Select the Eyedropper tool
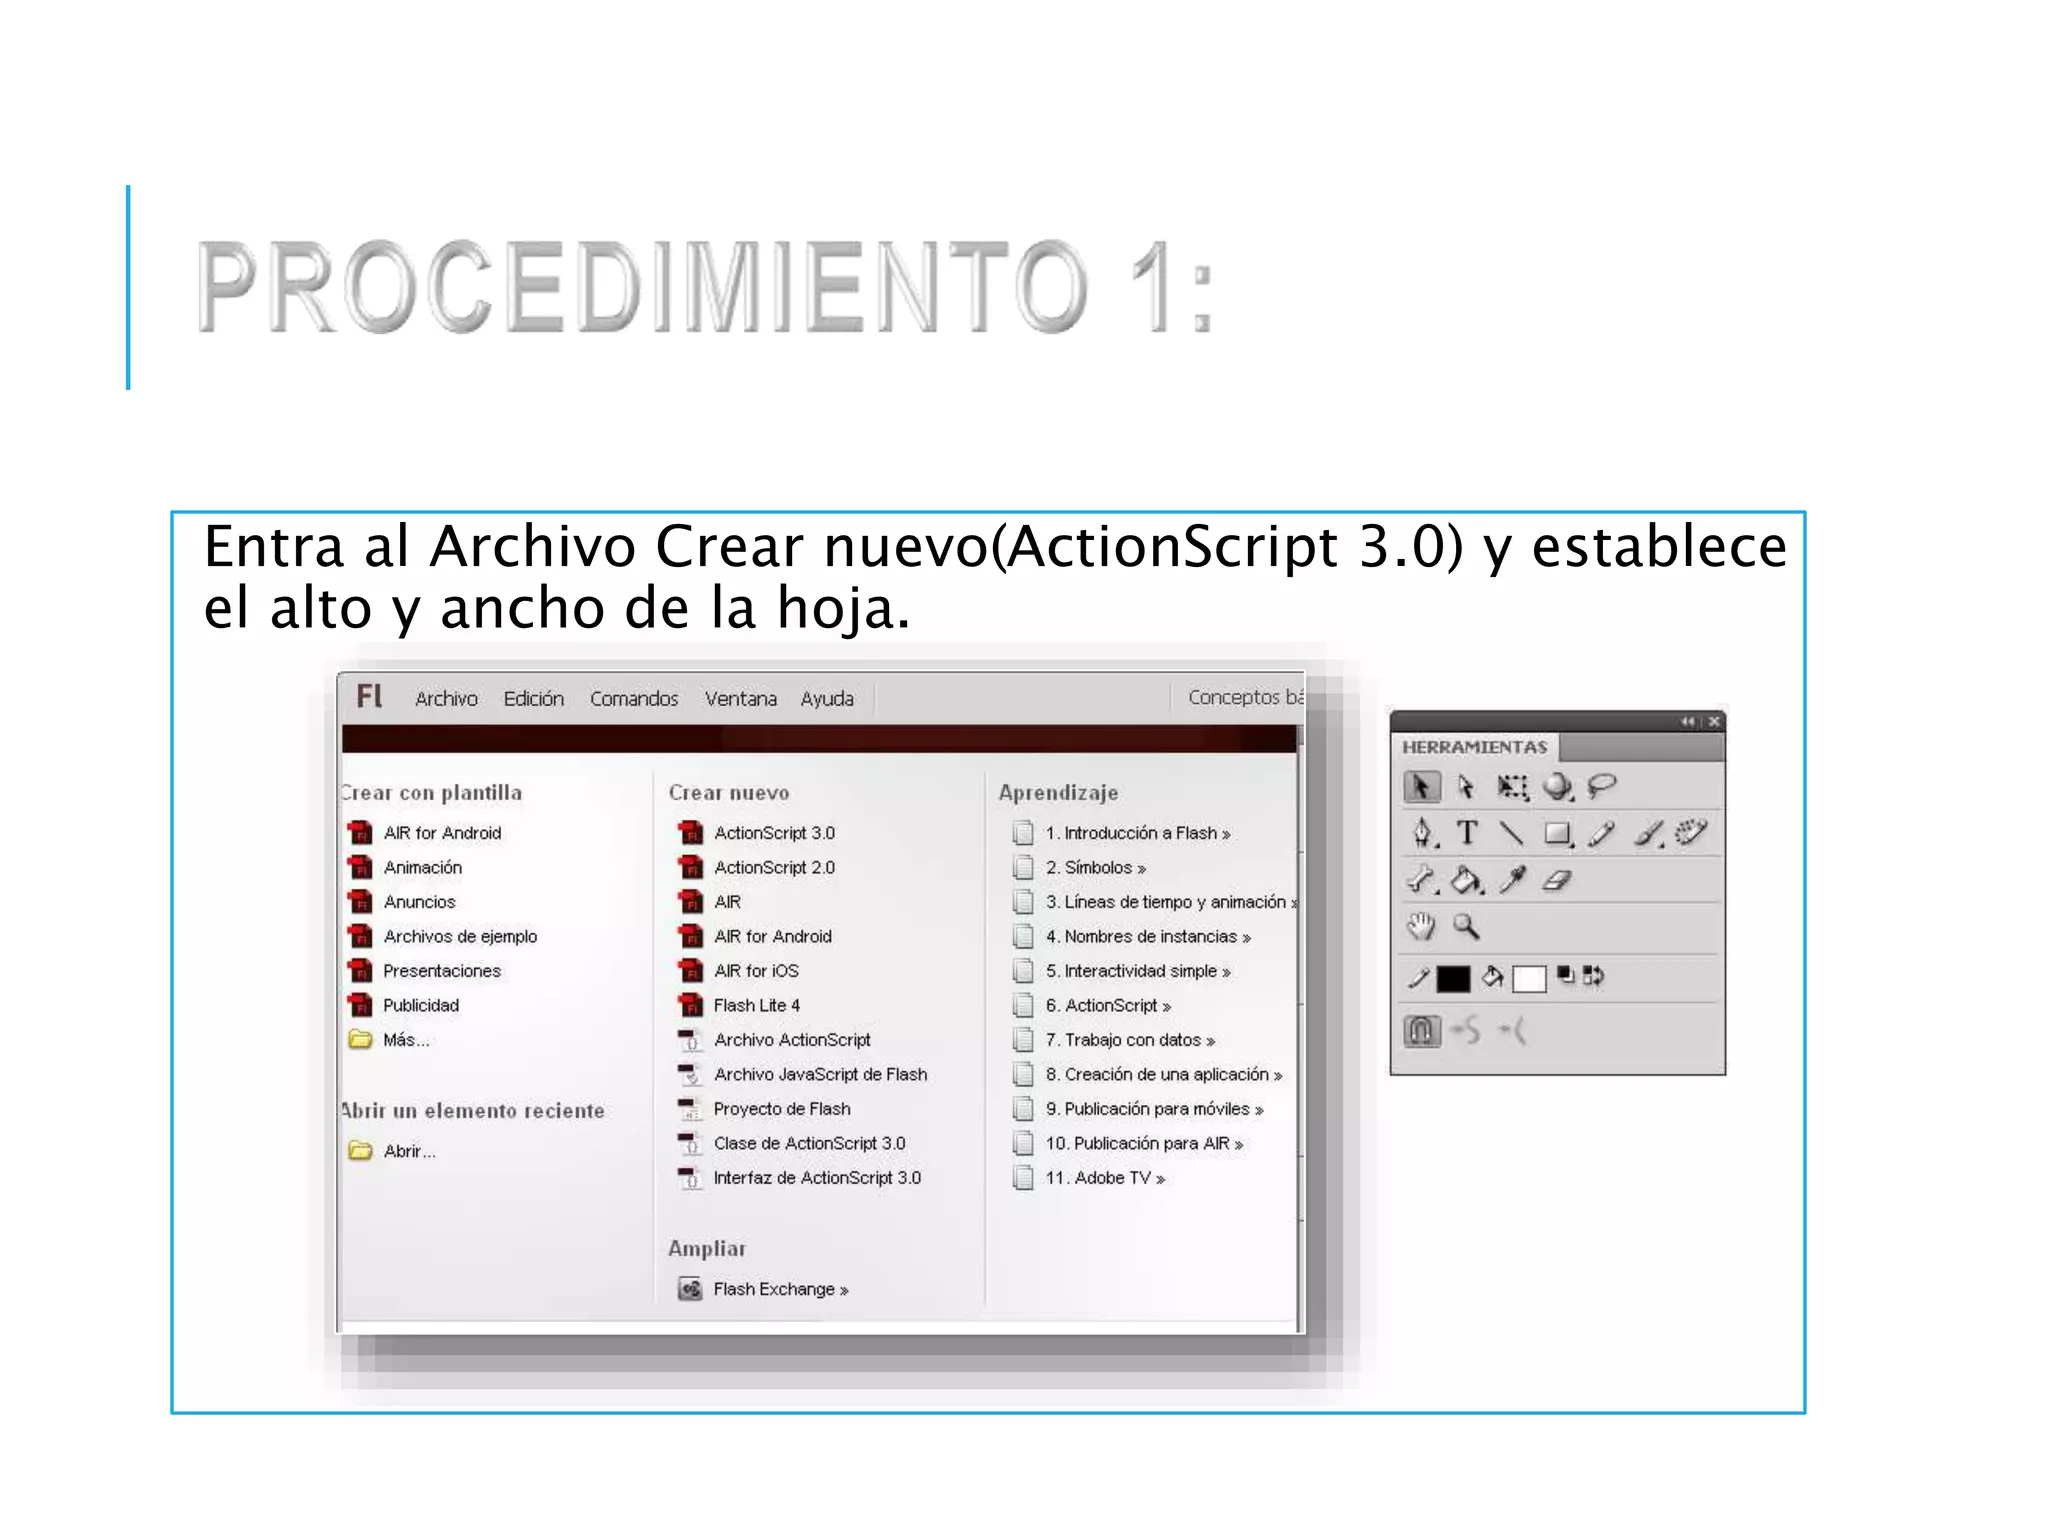The width and height of the screenshot is (2048, 1536). coord(1514,880)
